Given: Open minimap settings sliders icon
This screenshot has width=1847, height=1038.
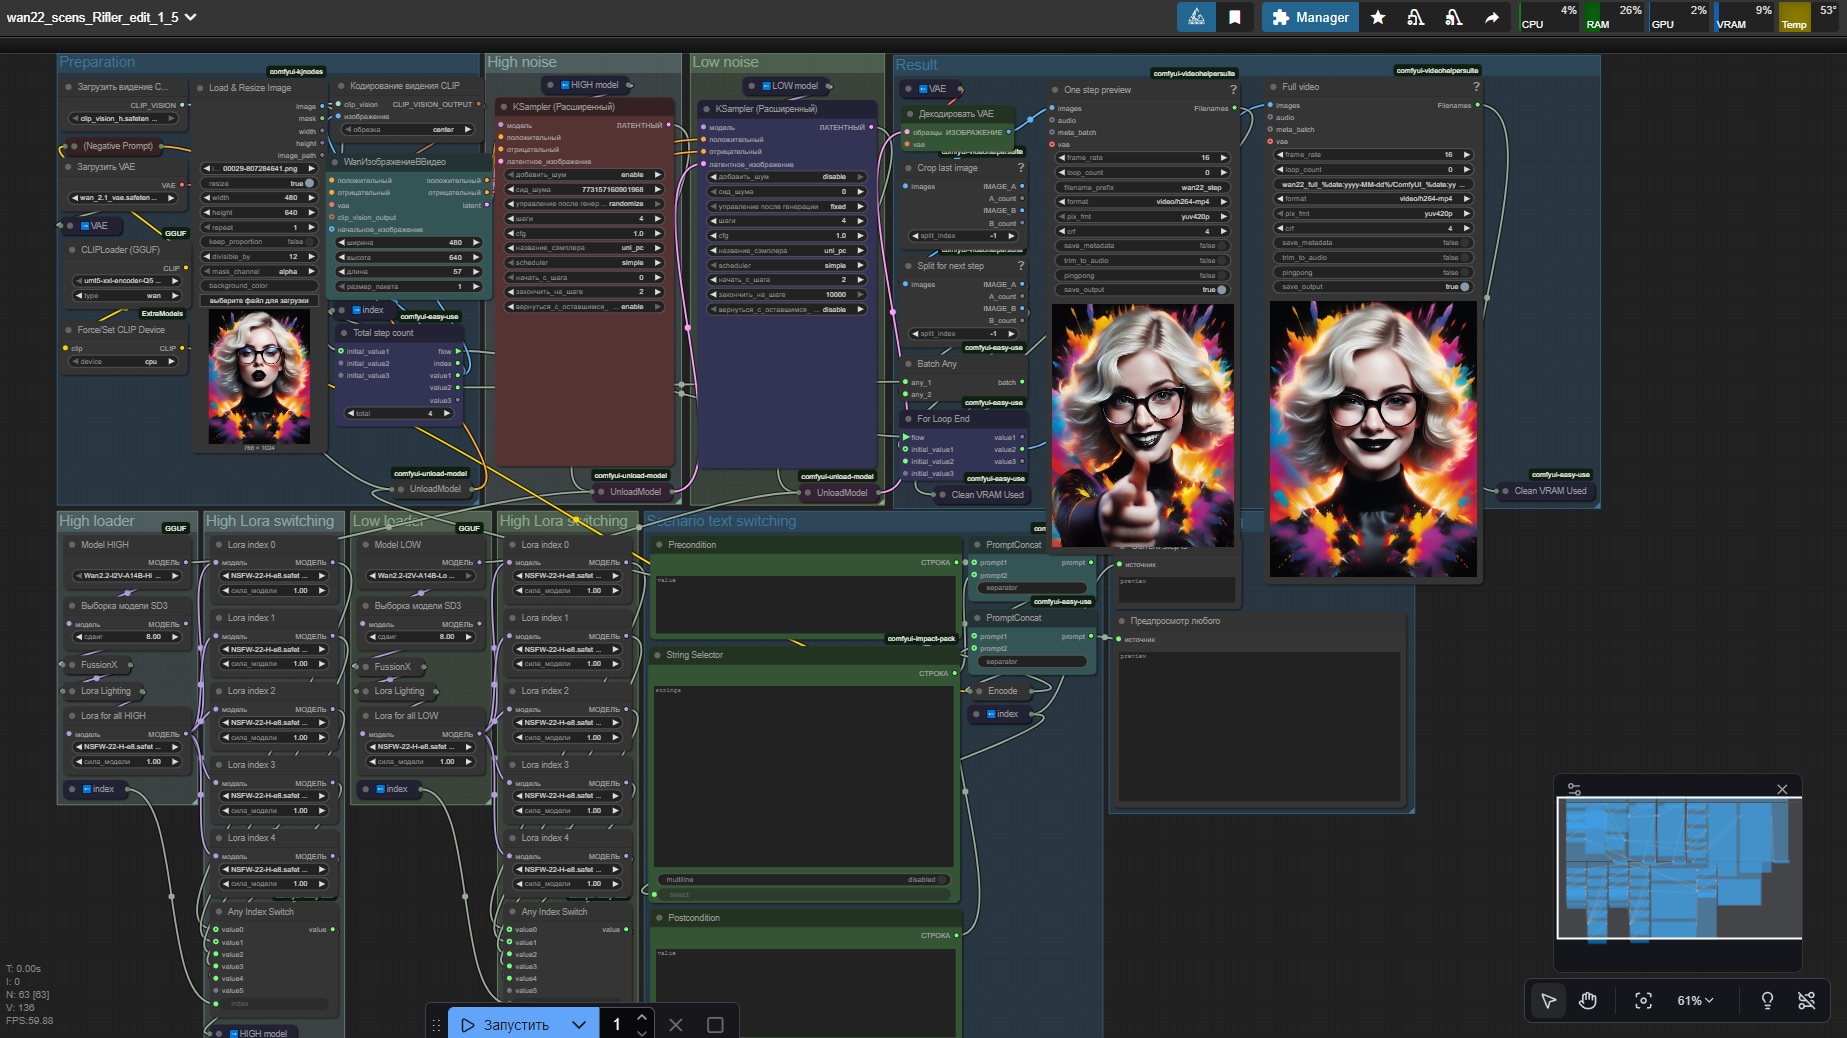Looking at the screenshot, I should pos(1574,789).
